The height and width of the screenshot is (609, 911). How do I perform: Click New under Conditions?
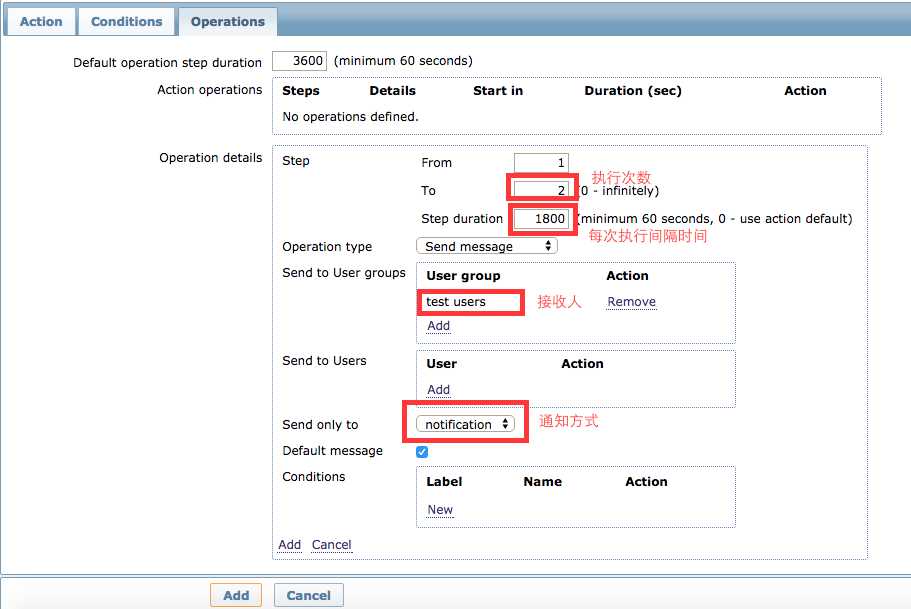pos(440,510)
